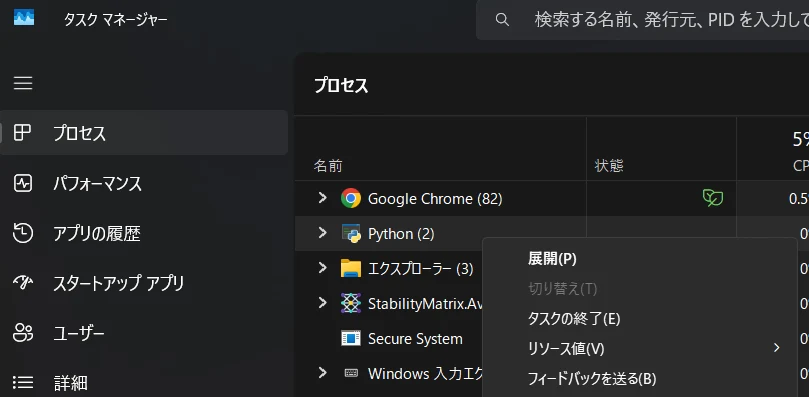Select the エクスプローラー (3) row name
This screenshot has width=809, height=397.
click(420, 268)
